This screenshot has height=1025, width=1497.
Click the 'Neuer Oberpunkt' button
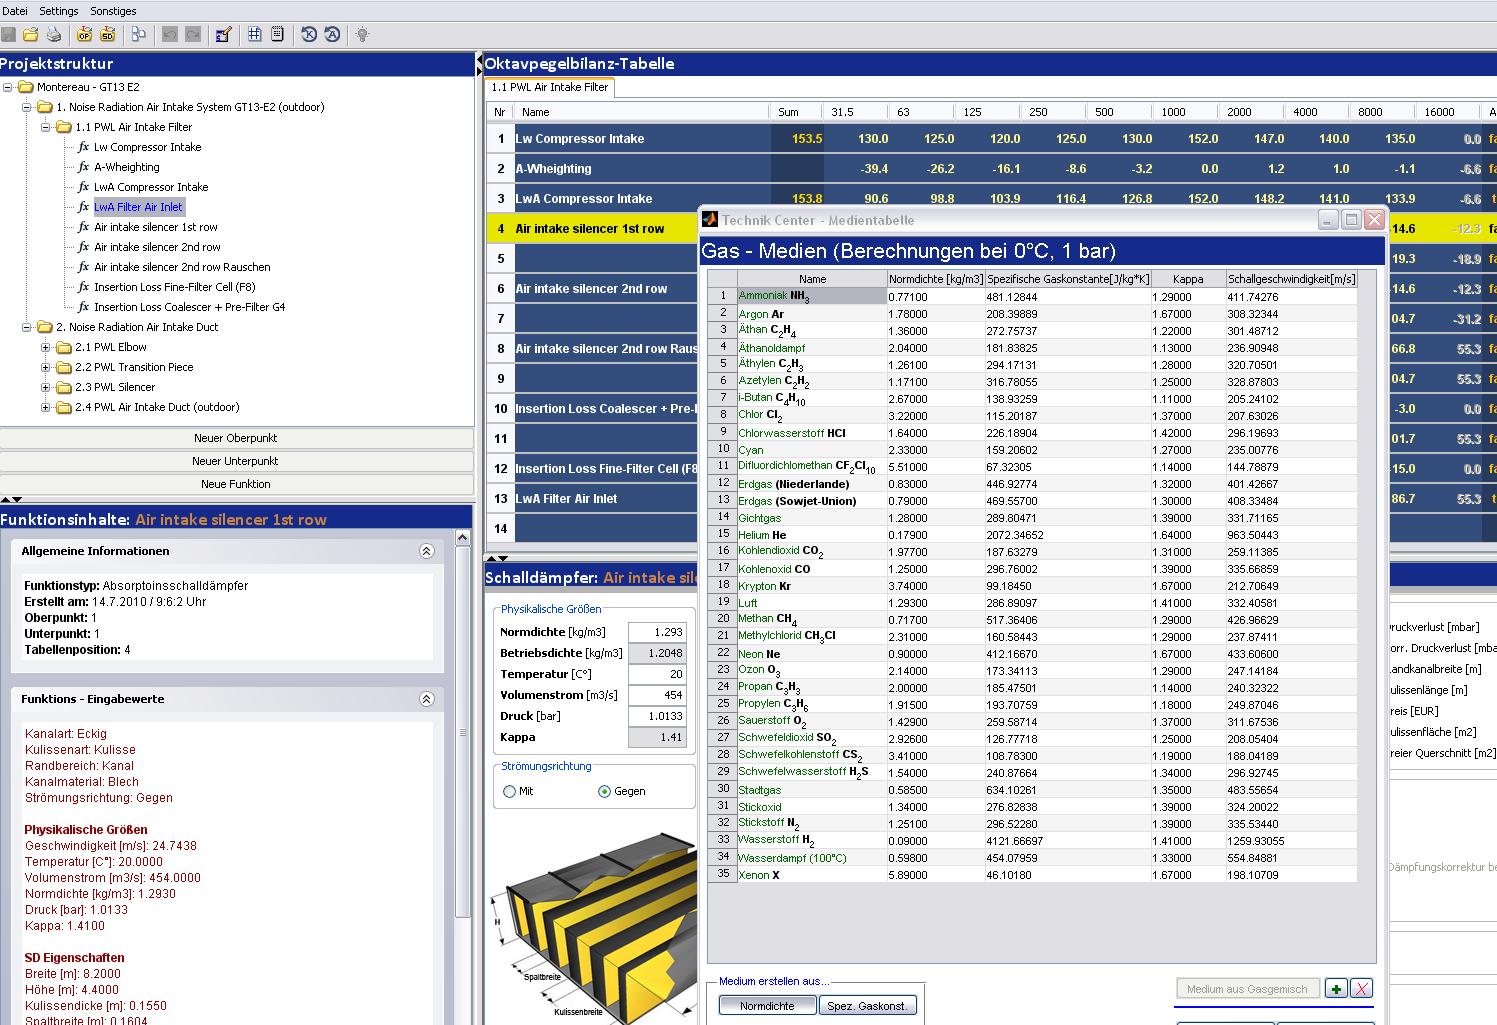pyautogui.click(x=236, y=438)
